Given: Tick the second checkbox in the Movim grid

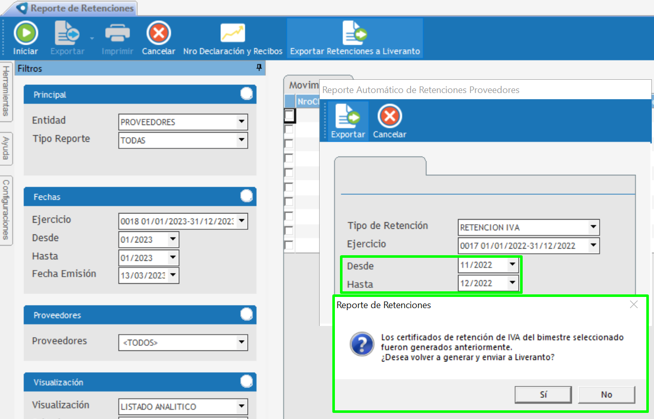Looking at the screenshot, I should 289,130.
